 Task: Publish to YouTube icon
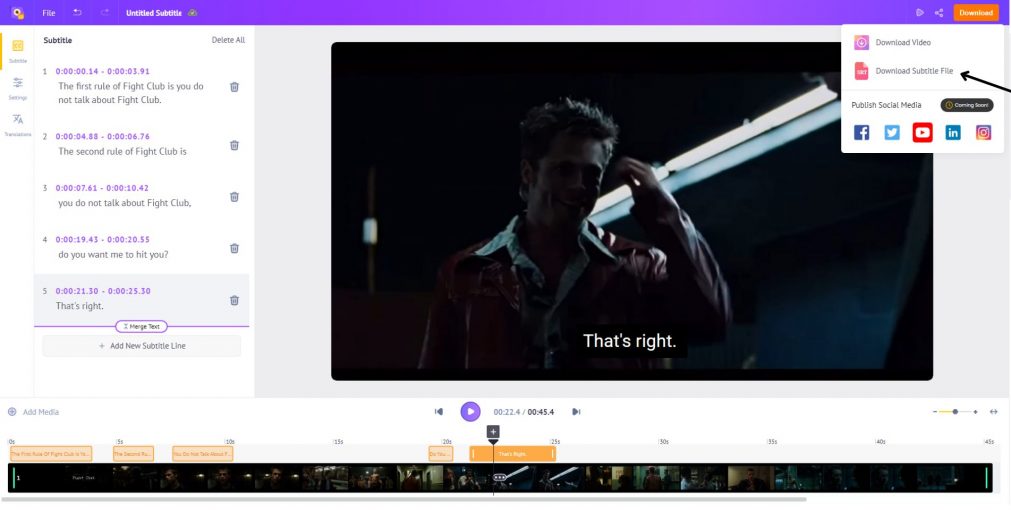pyautogui.click(x=922, y=132)
